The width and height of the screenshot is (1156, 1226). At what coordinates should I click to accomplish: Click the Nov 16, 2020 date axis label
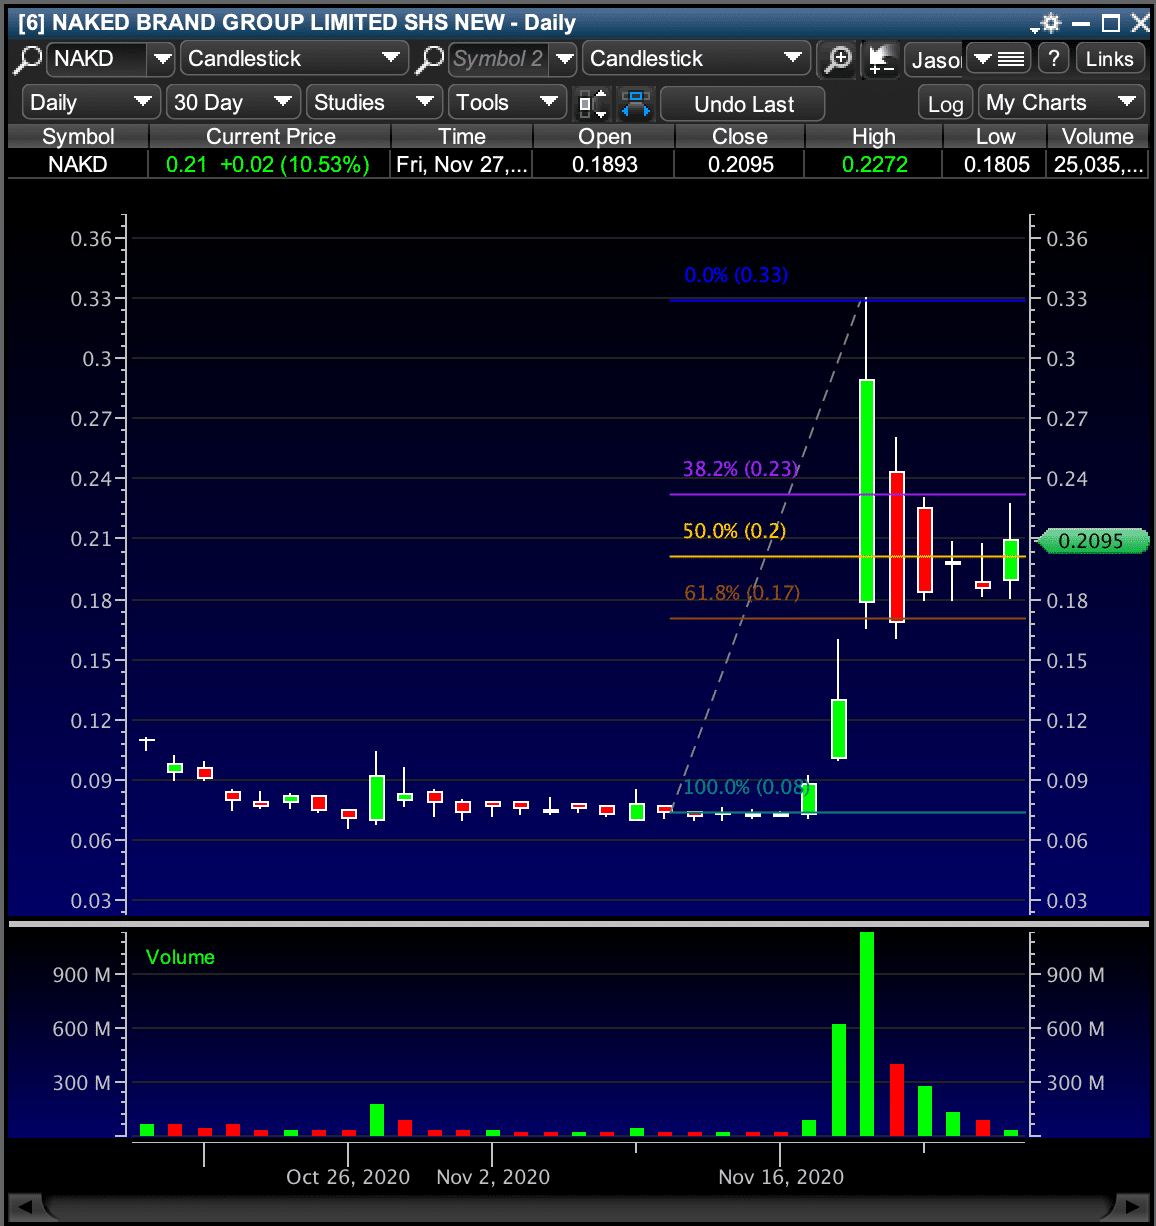click(781, 1177)
